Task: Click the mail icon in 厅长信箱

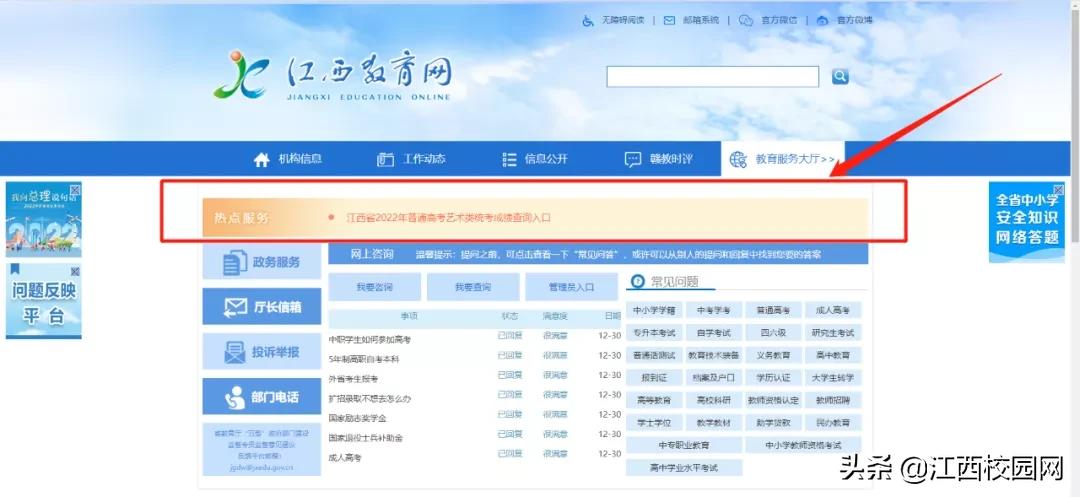Action: coord(236,307)
